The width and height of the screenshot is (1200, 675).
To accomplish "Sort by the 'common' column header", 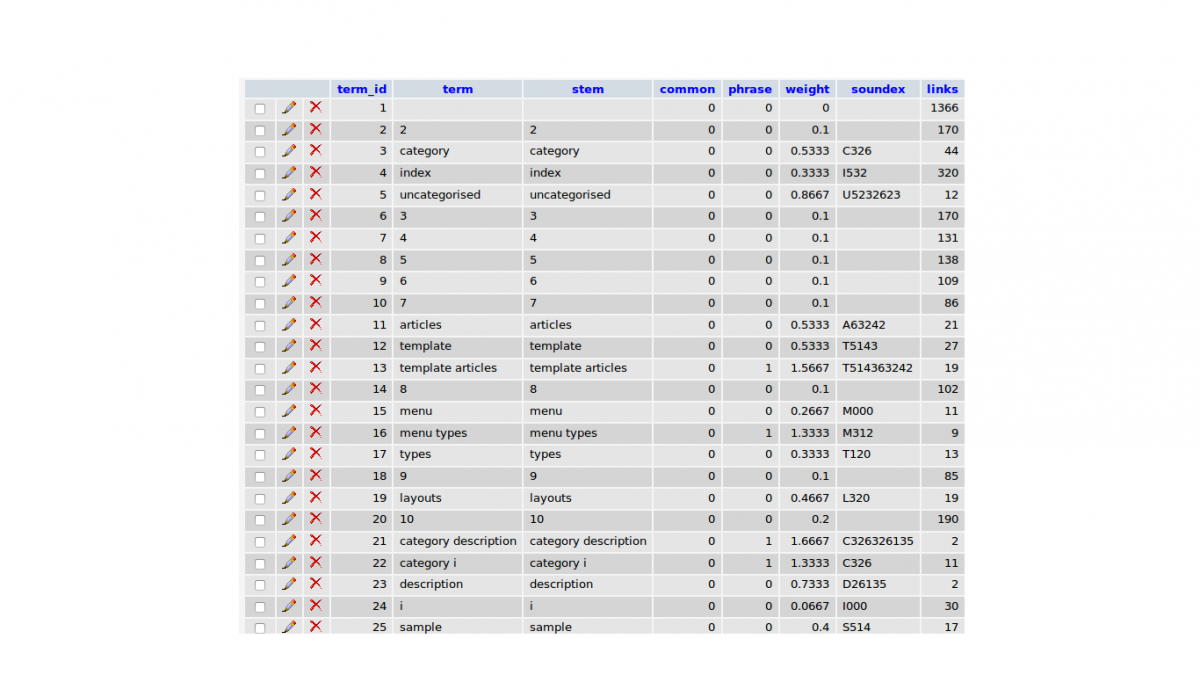I will coord(688,89).
